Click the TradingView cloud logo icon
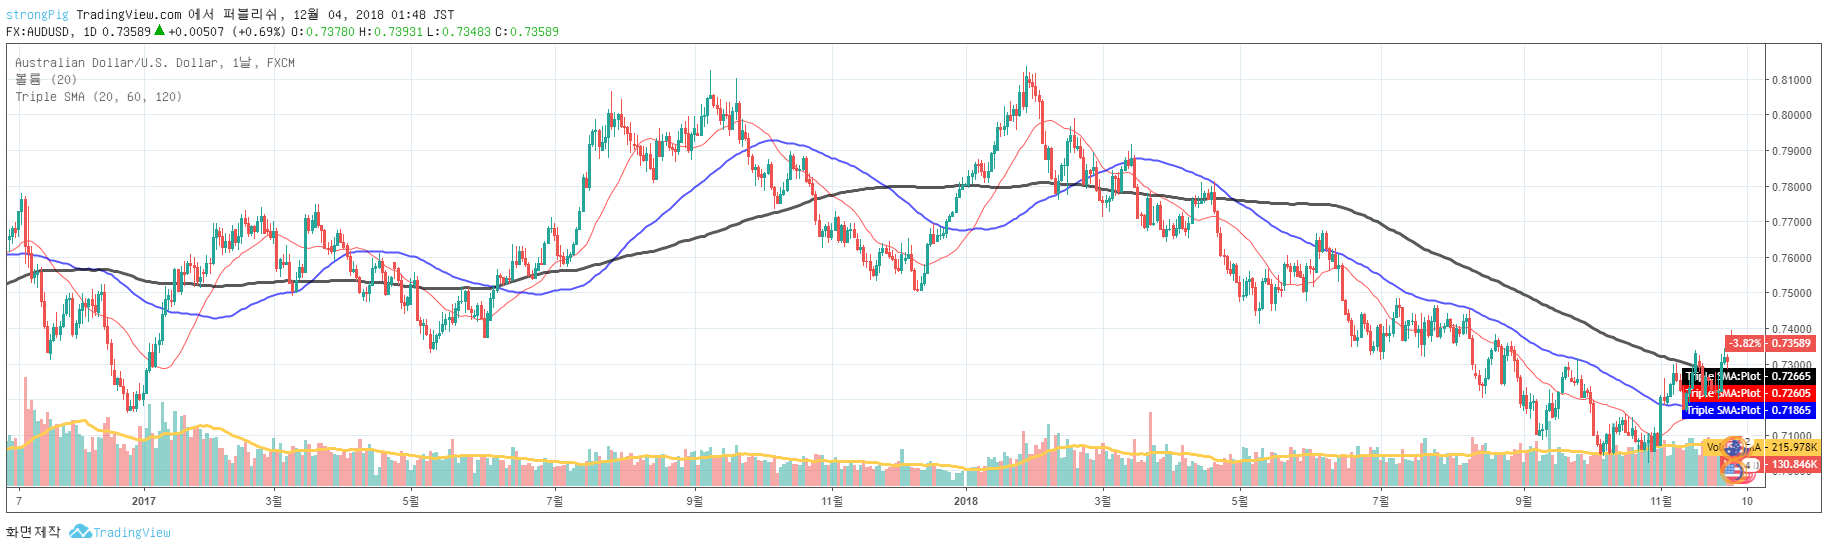The height and width of the screenshot is (549, 1828). pos(80,532)
